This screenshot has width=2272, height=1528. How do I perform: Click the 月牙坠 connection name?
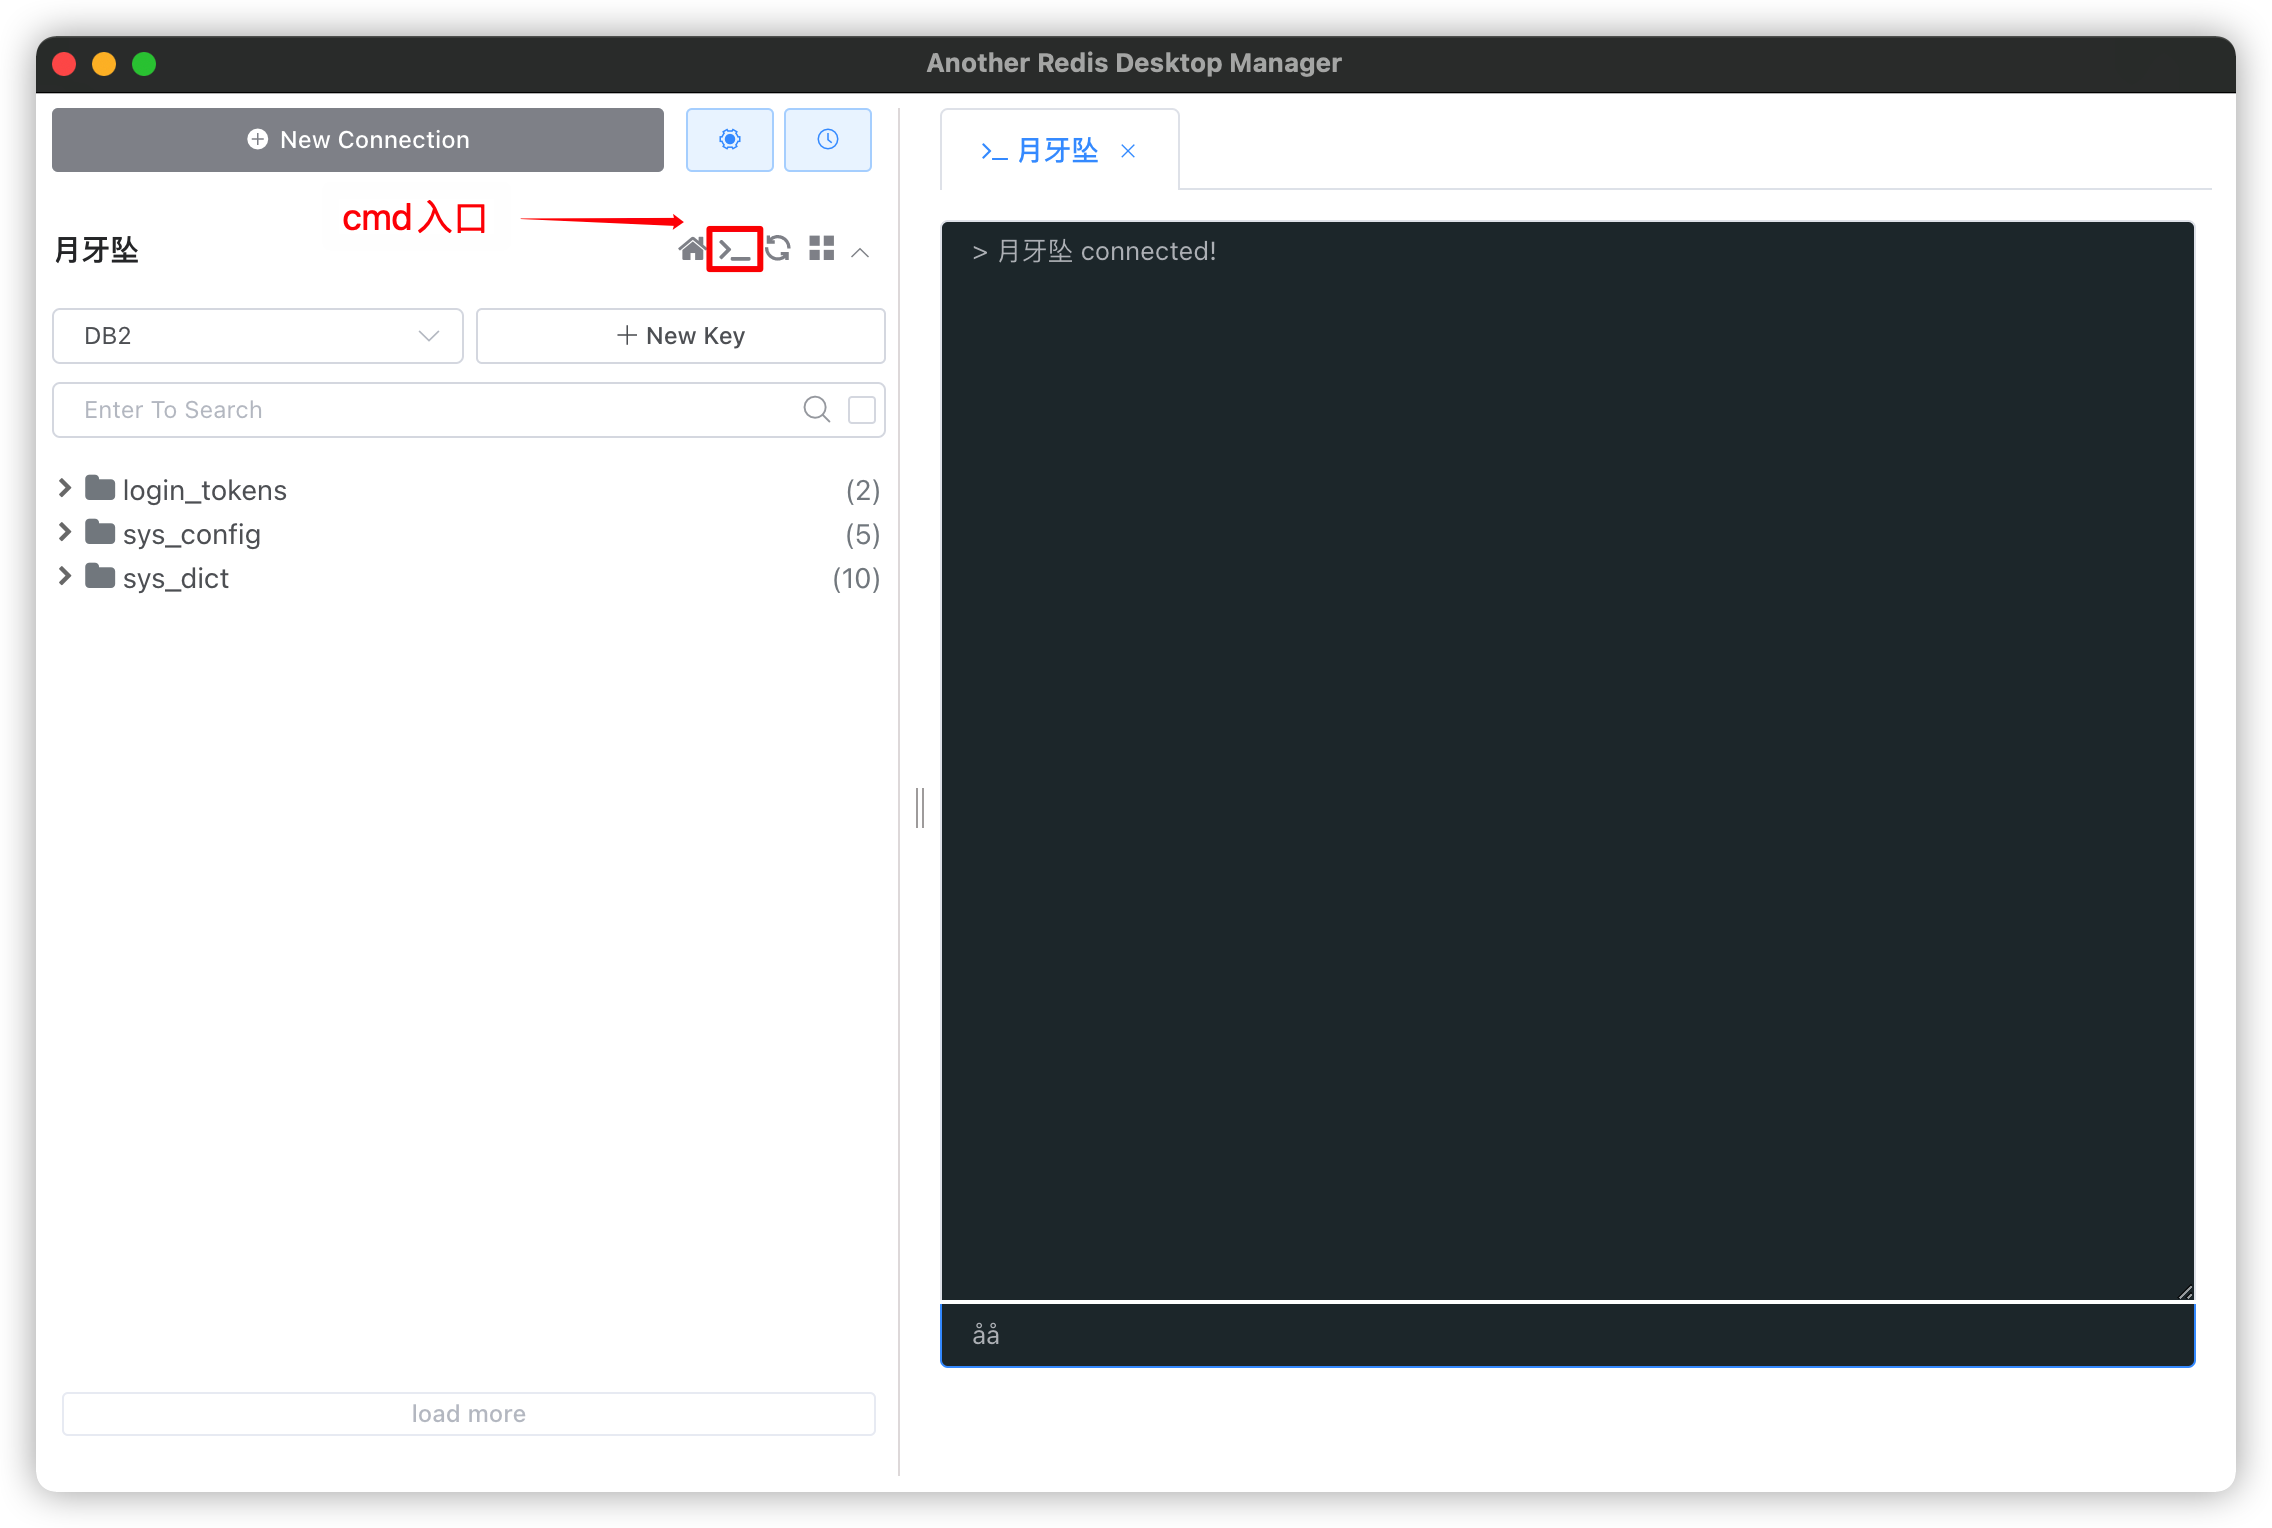tap(96, 250)
